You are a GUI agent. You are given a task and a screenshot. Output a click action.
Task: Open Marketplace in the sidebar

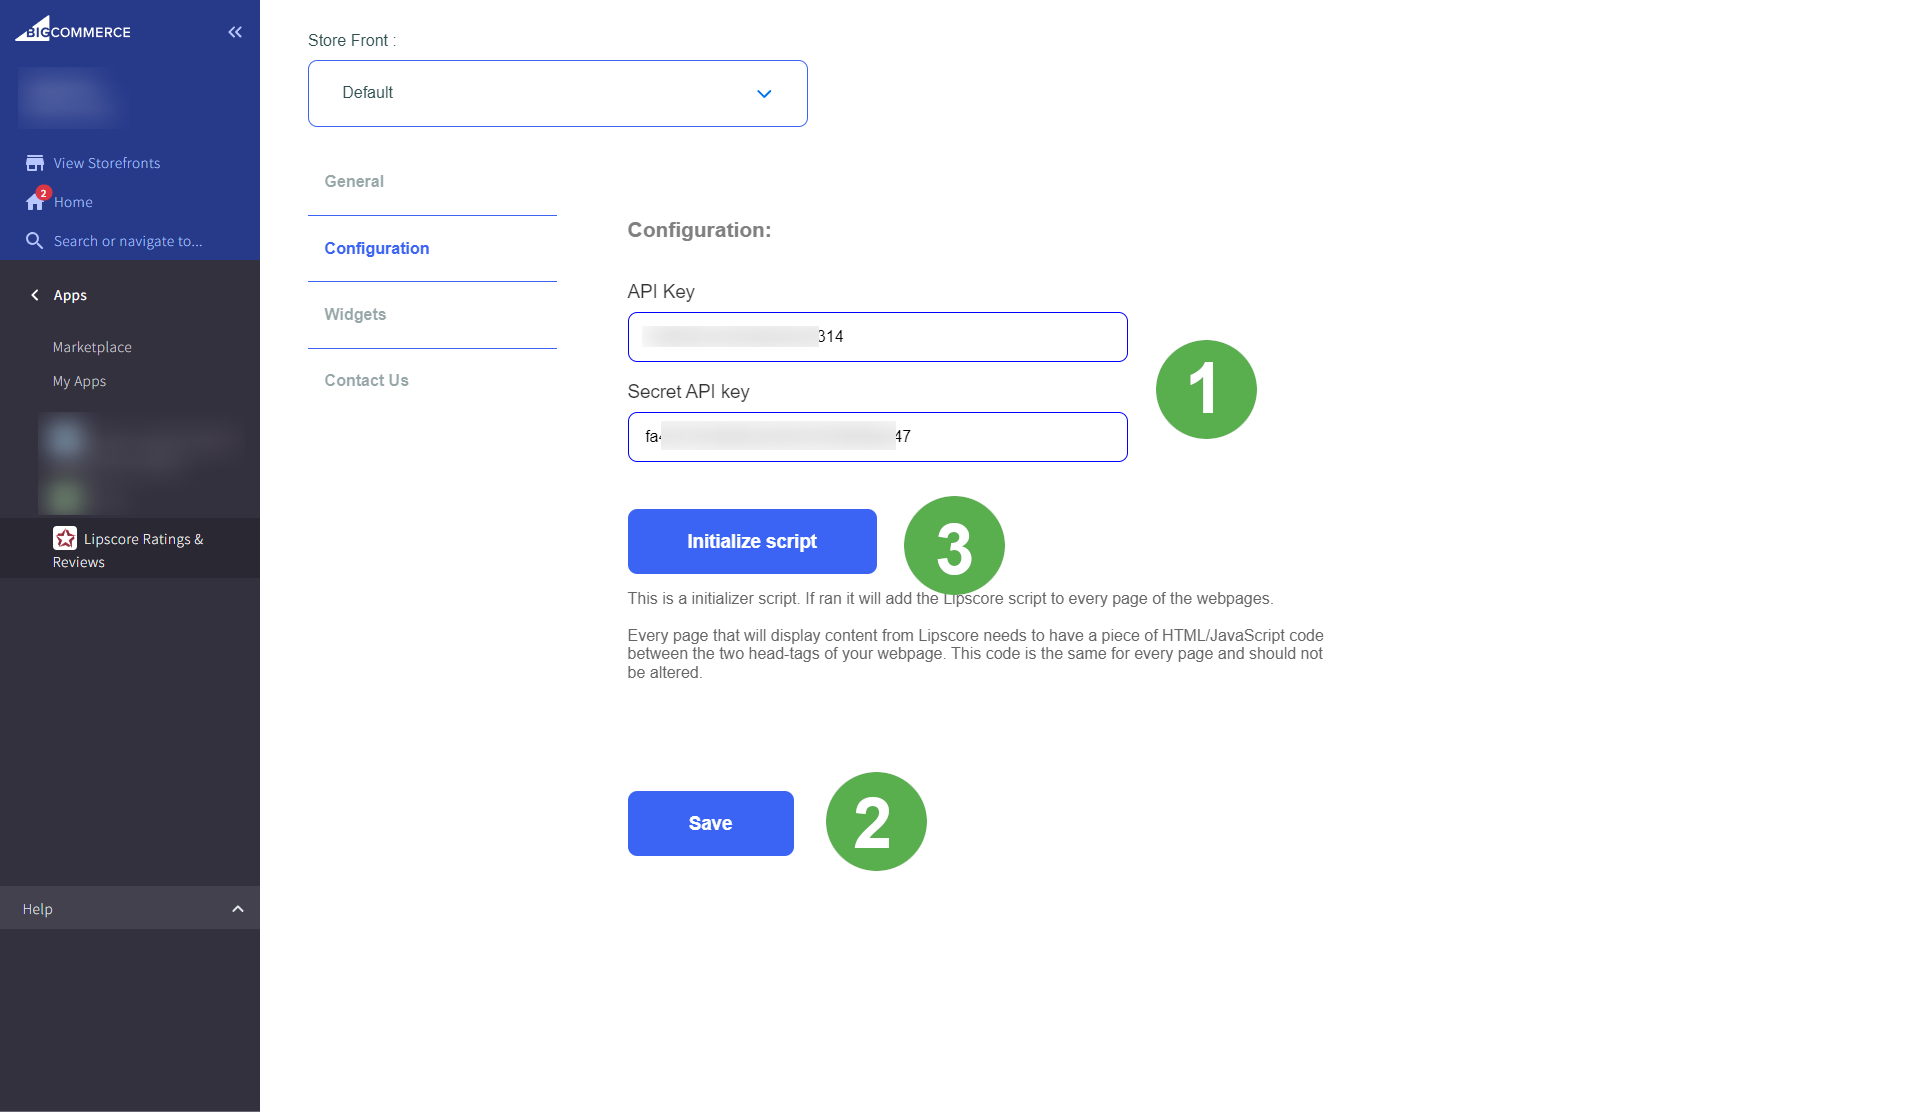(92, 347)
